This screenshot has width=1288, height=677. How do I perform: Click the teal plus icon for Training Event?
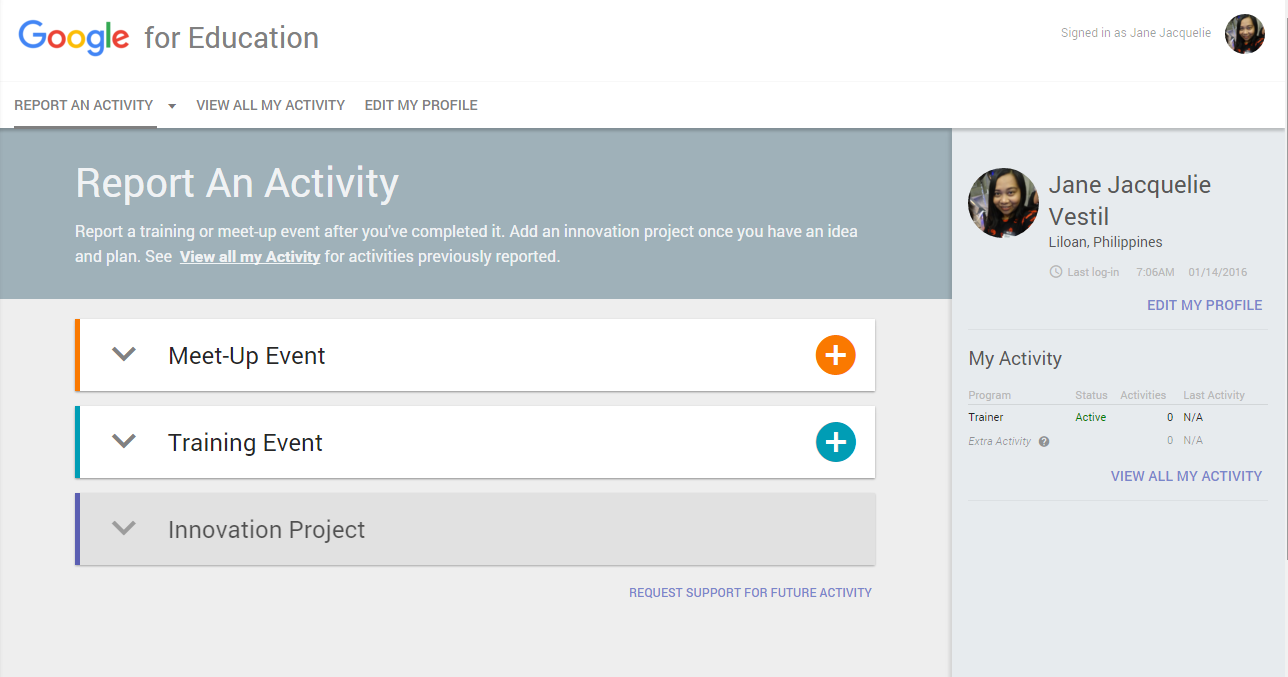tap(835, 442)
